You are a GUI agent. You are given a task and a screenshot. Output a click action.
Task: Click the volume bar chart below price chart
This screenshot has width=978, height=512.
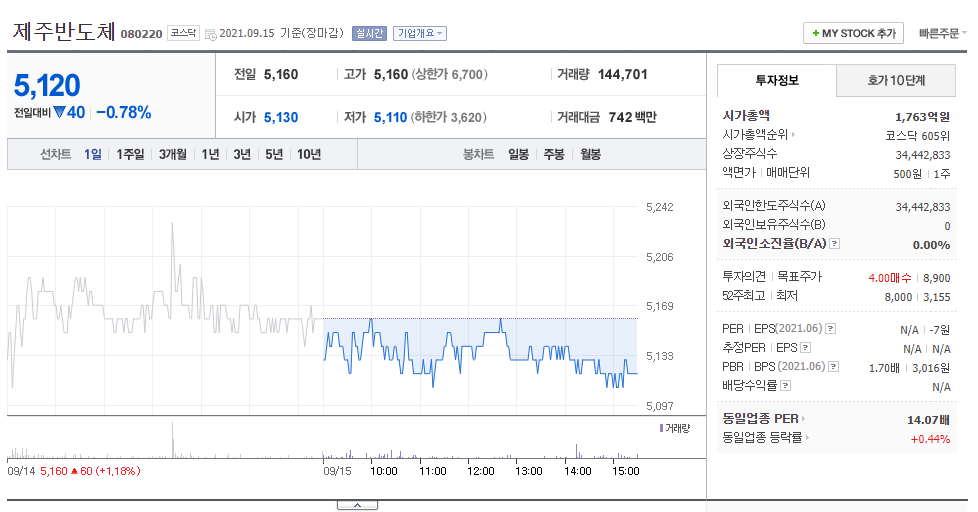[x=323, y=442]
